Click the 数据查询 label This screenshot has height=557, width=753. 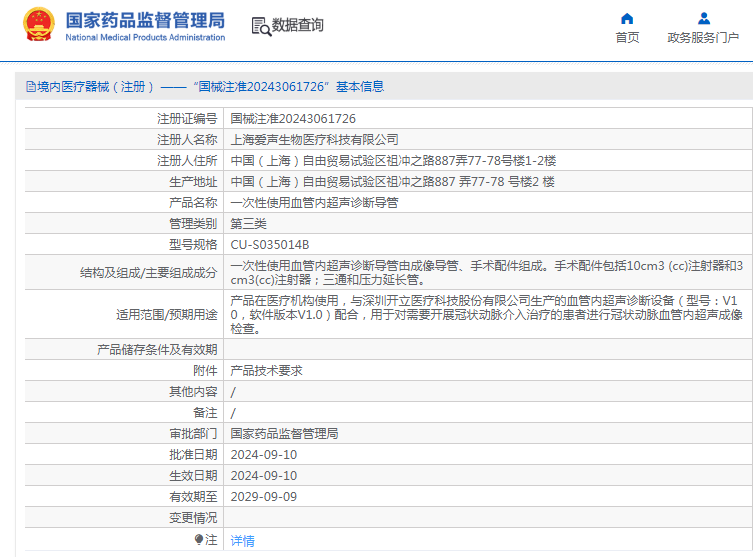pyautogui.click(x=298, y=25)
